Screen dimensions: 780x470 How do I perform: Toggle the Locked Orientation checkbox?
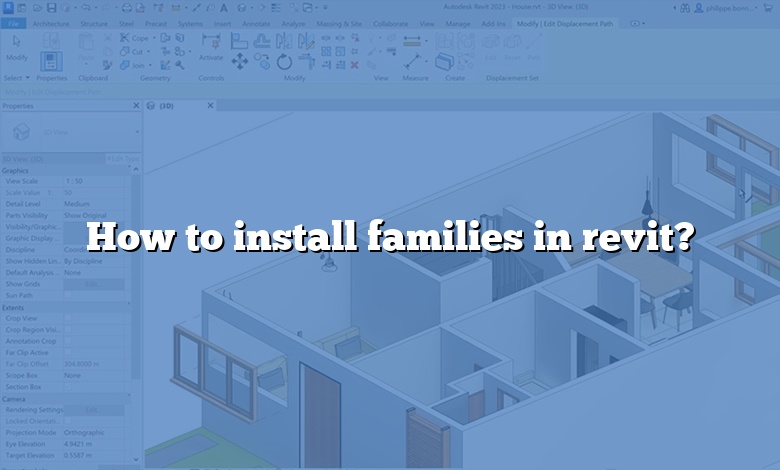68,421
